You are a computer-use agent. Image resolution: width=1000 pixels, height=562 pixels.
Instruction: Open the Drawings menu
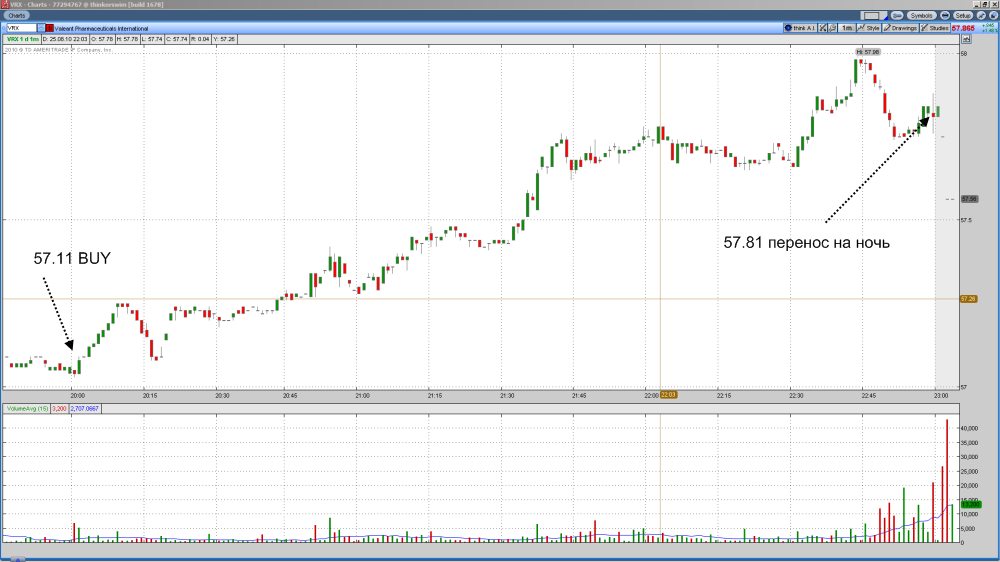point(901,28)
